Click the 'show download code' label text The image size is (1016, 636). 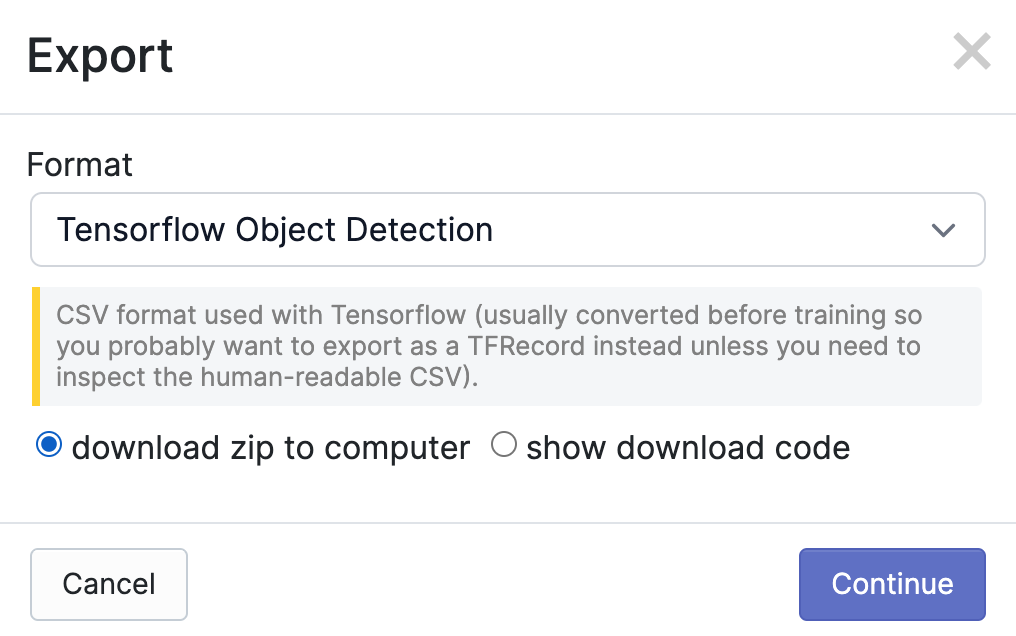coord(686,447)
